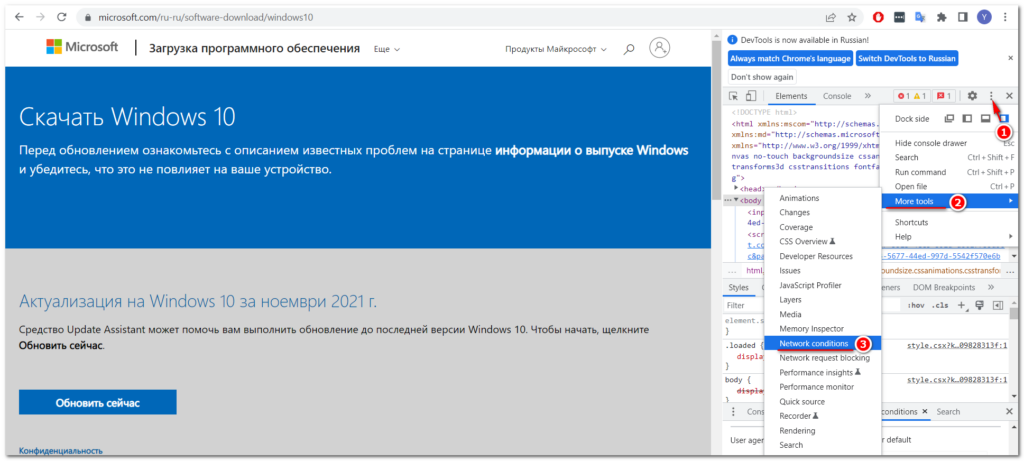Dock DevTools to the bottom
This screenshot has width=1024, height=461.
coord(985,119)
